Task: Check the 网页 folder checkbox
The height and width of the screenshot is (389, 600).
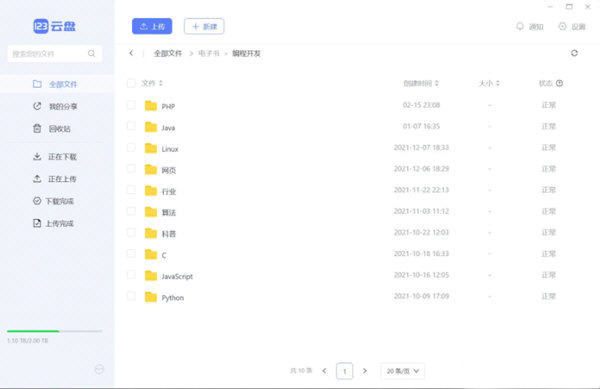Action: click(131, 169)
